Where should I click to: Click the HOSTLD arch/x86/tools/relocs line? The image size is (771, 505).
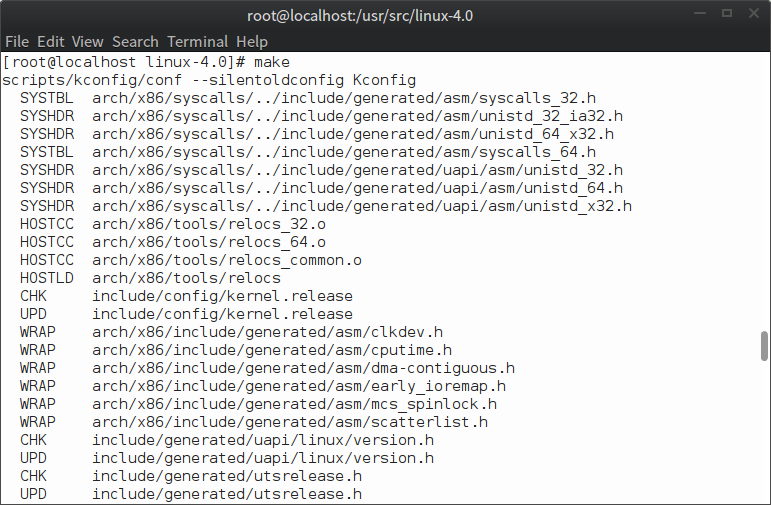click(x=150, y=278)
